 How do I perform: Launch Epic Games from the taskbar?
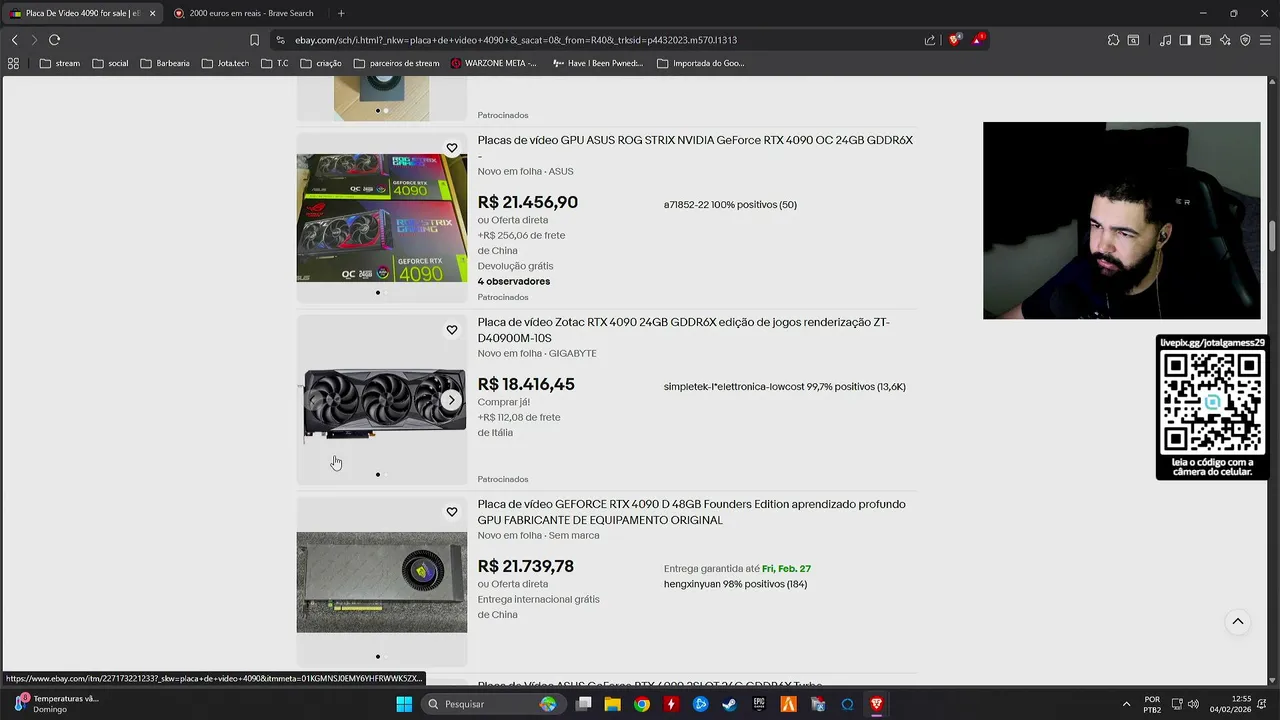(x=759, y=704)
